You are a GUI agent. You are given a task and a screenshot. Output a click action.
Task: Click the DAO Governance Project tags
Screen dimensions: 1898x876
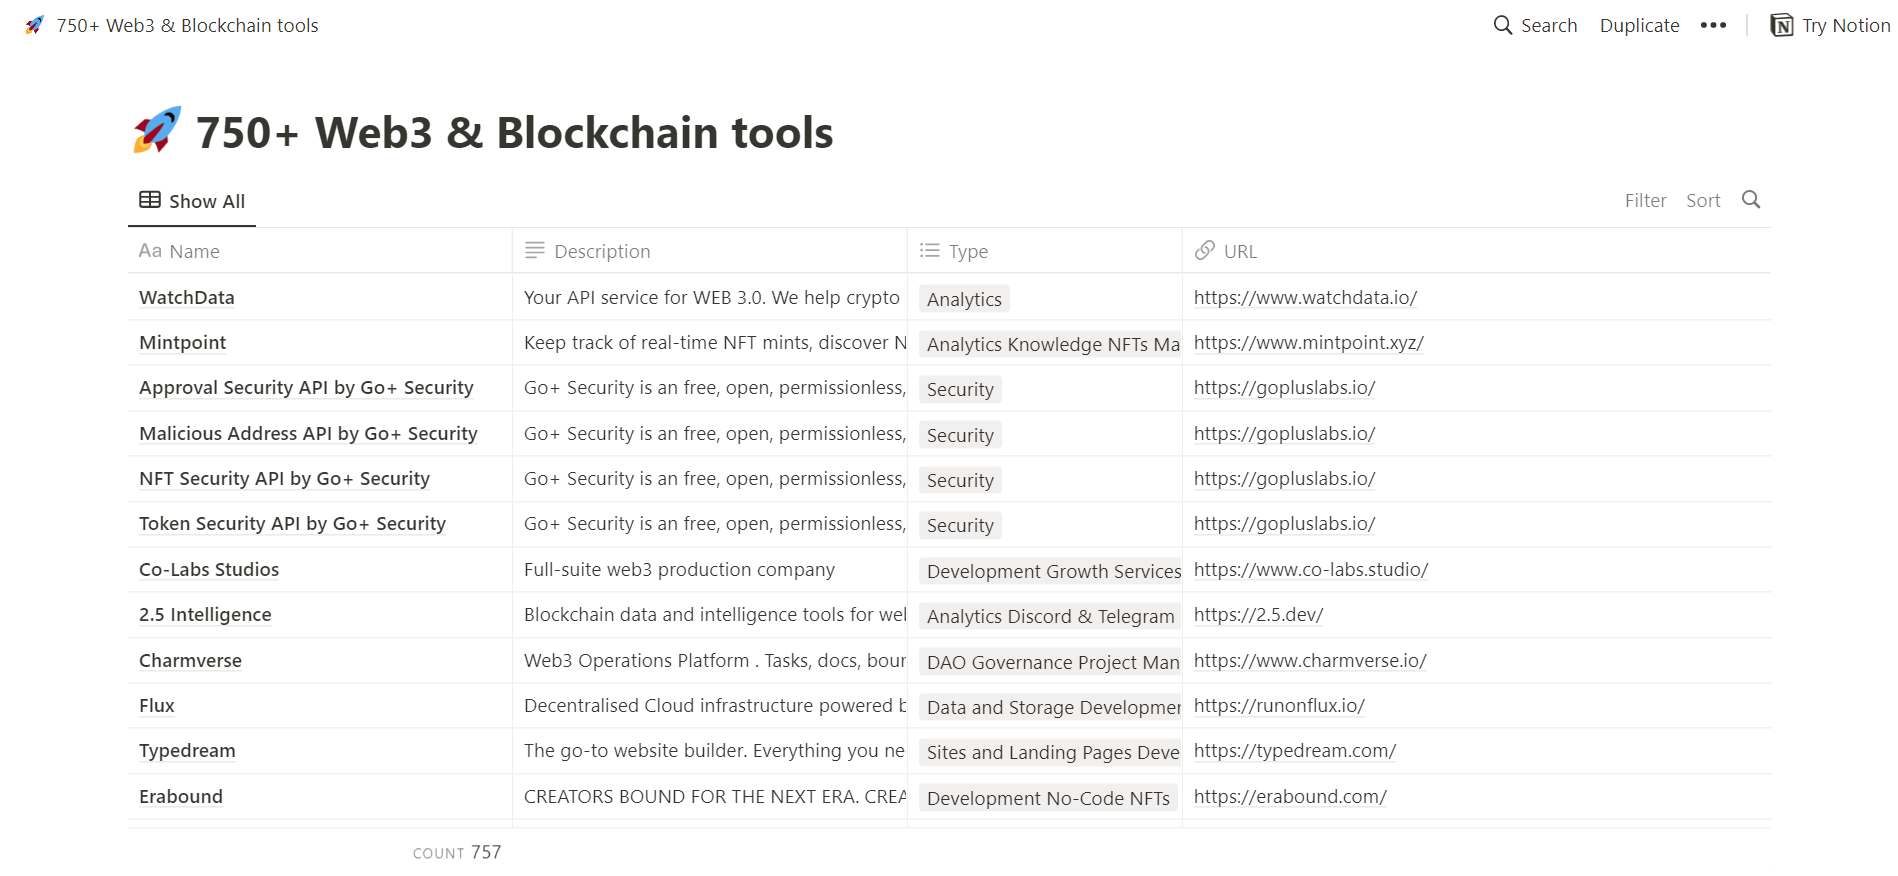point(1050,662)
